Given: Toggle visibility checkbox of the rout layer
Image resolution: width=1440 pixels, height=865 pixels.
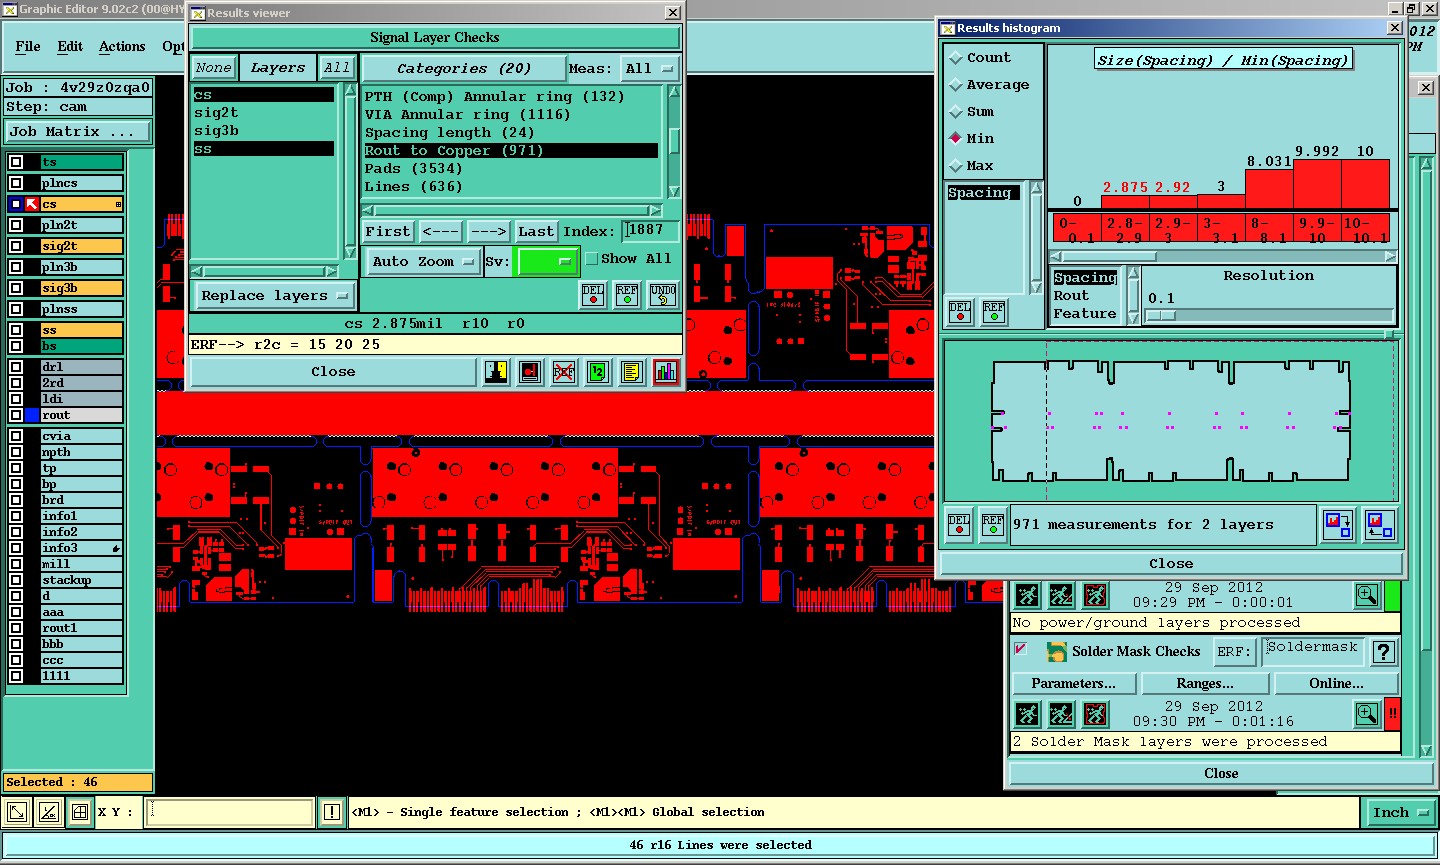Looking at the screenshot, I should coord(16,415).
